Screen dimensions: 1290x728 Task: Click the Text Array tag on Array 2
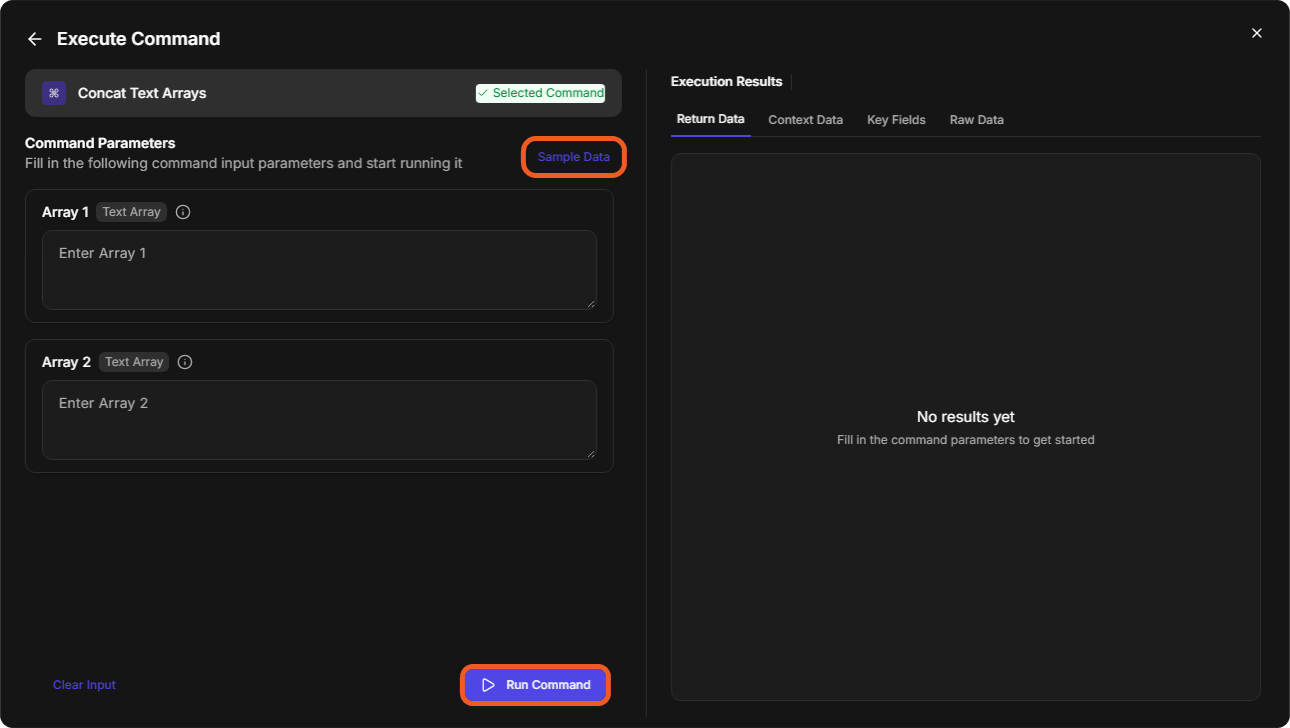pos(134,362)
